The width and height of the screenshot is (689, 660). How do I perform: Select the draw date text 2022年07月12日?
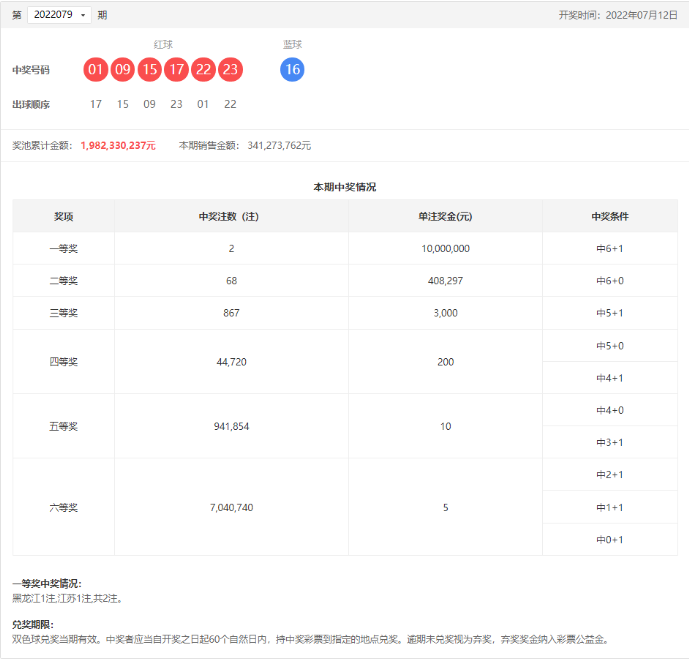coord(642,15)
